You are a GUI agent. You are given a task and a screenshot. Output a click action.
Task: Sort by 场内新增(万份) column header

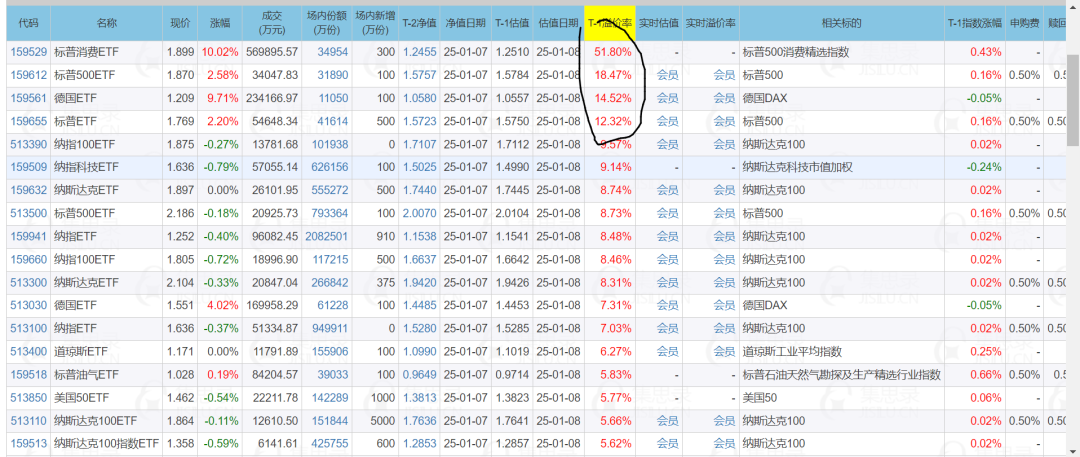(375, 23)
